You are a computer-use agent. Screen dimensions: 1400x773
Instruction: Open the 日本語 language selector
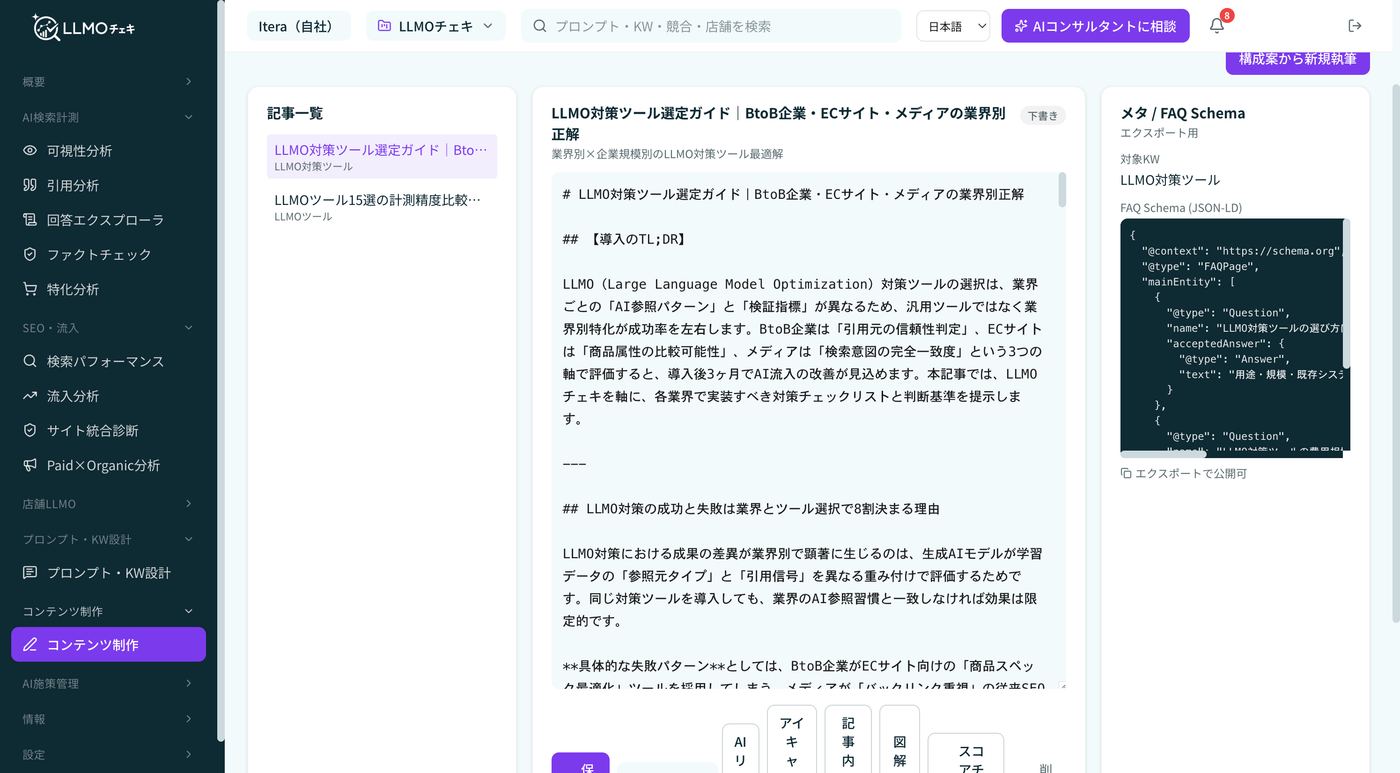[952, 26]
